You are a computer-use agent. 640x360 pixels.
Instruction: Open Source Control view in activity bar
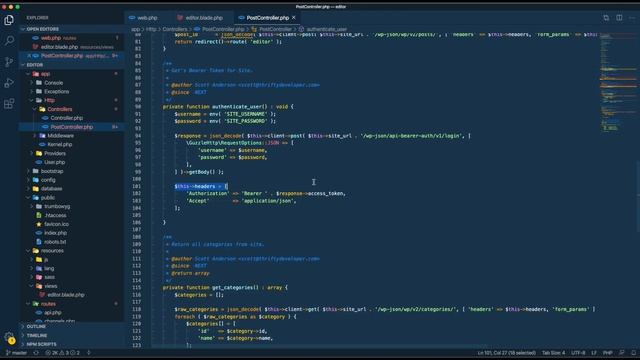click(x=9, y=62)
